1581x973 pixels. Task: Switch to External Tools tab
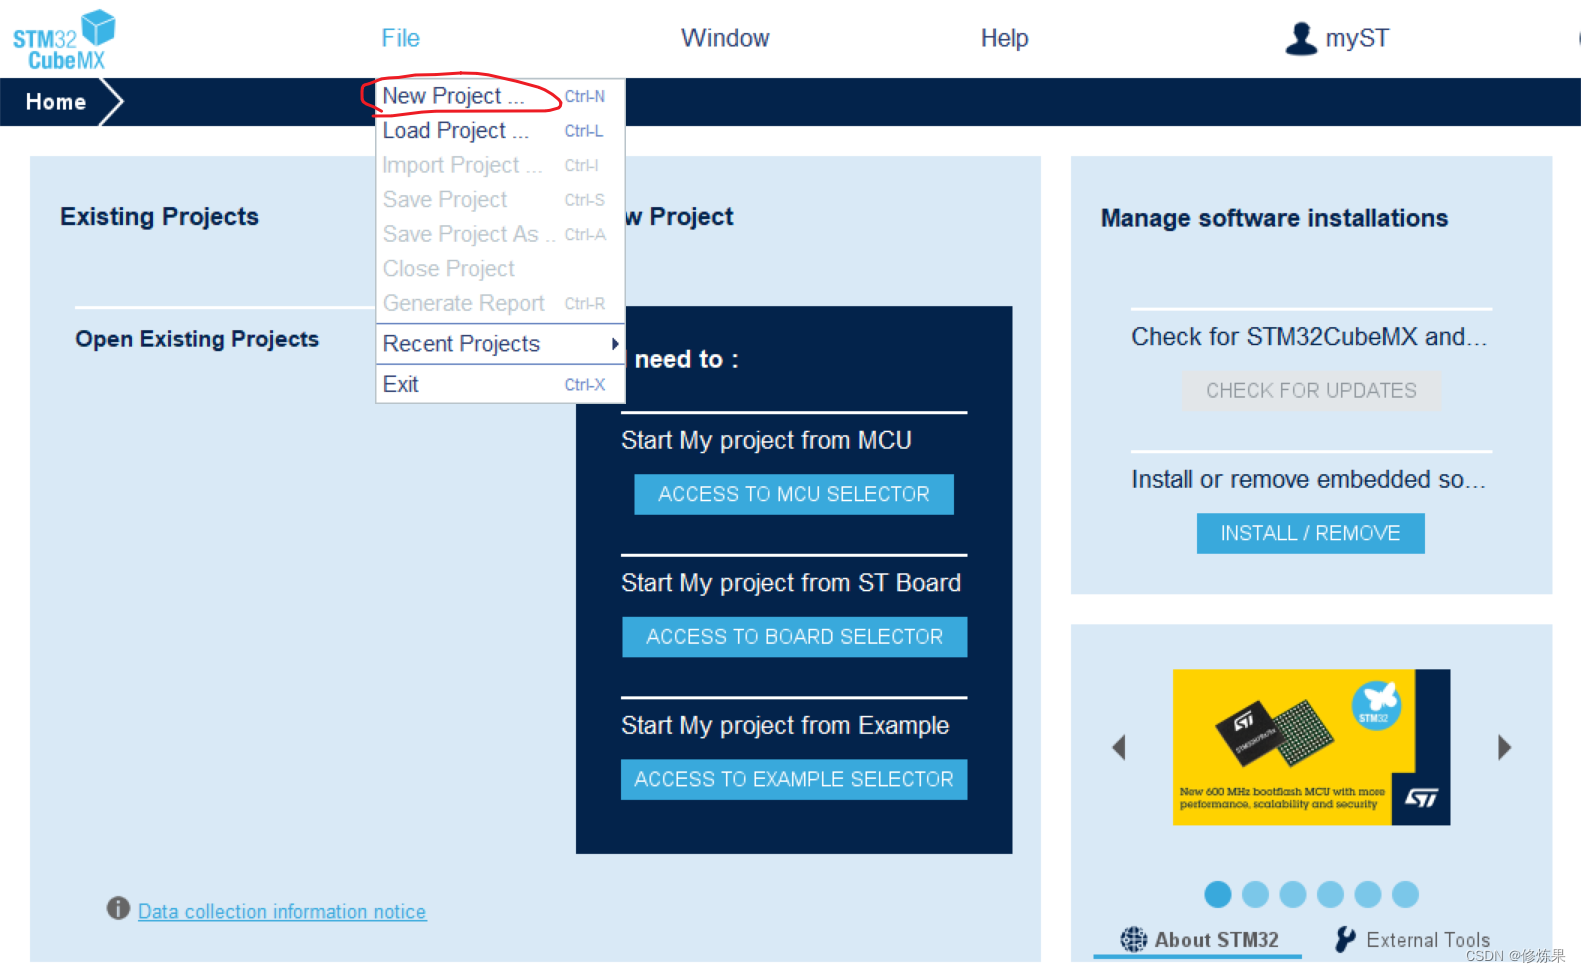click(1412, 940)
